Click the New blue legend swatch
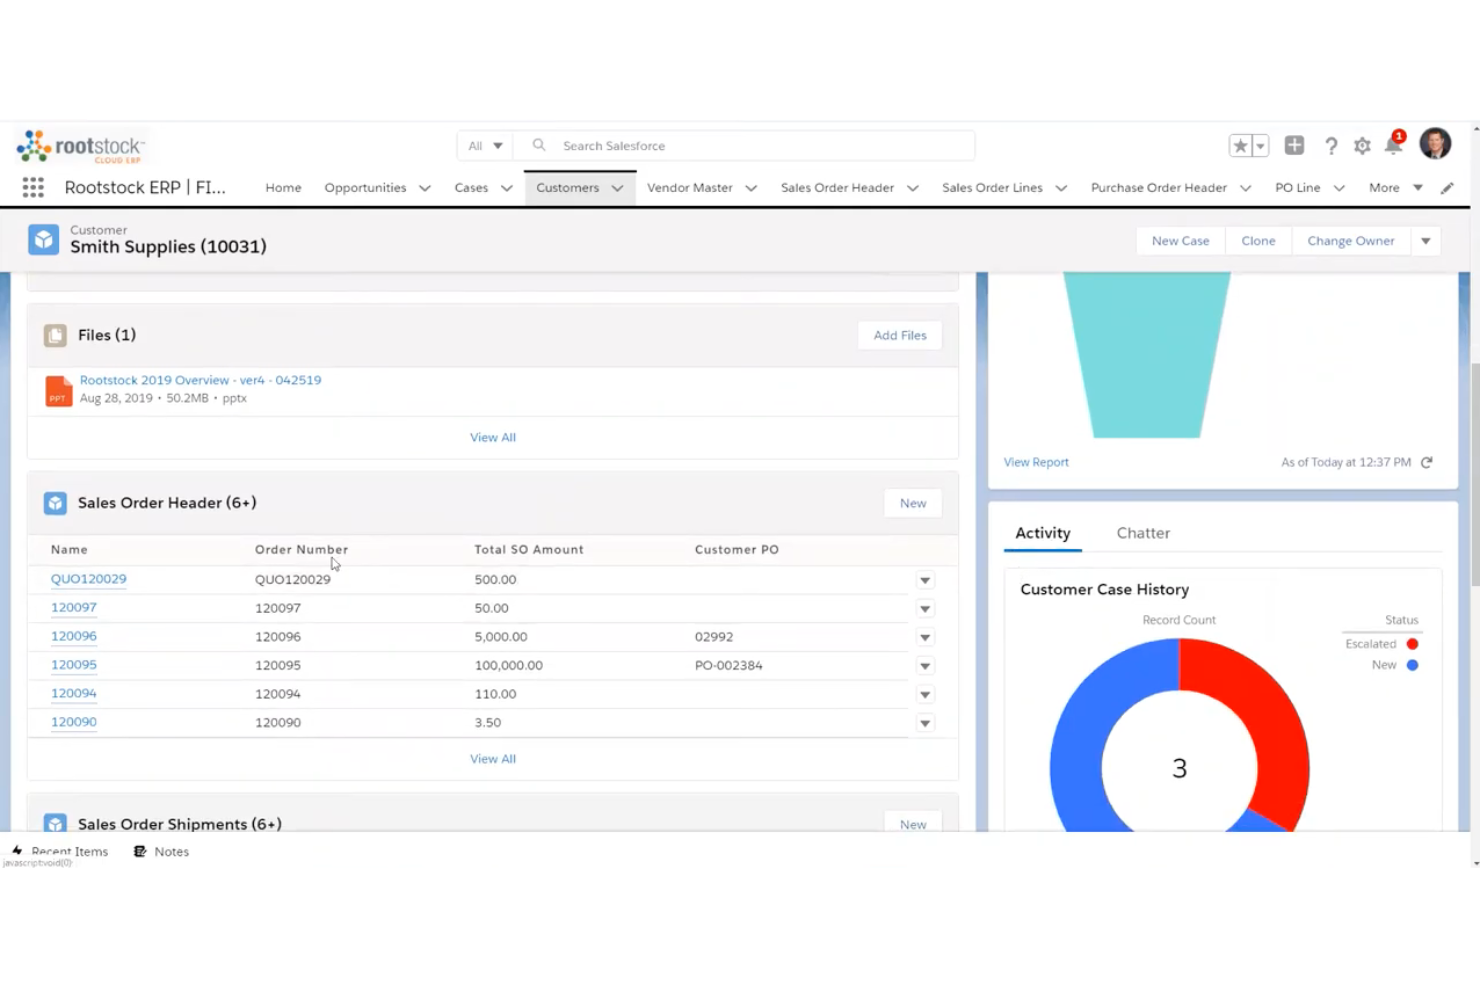 point(1412,665)
